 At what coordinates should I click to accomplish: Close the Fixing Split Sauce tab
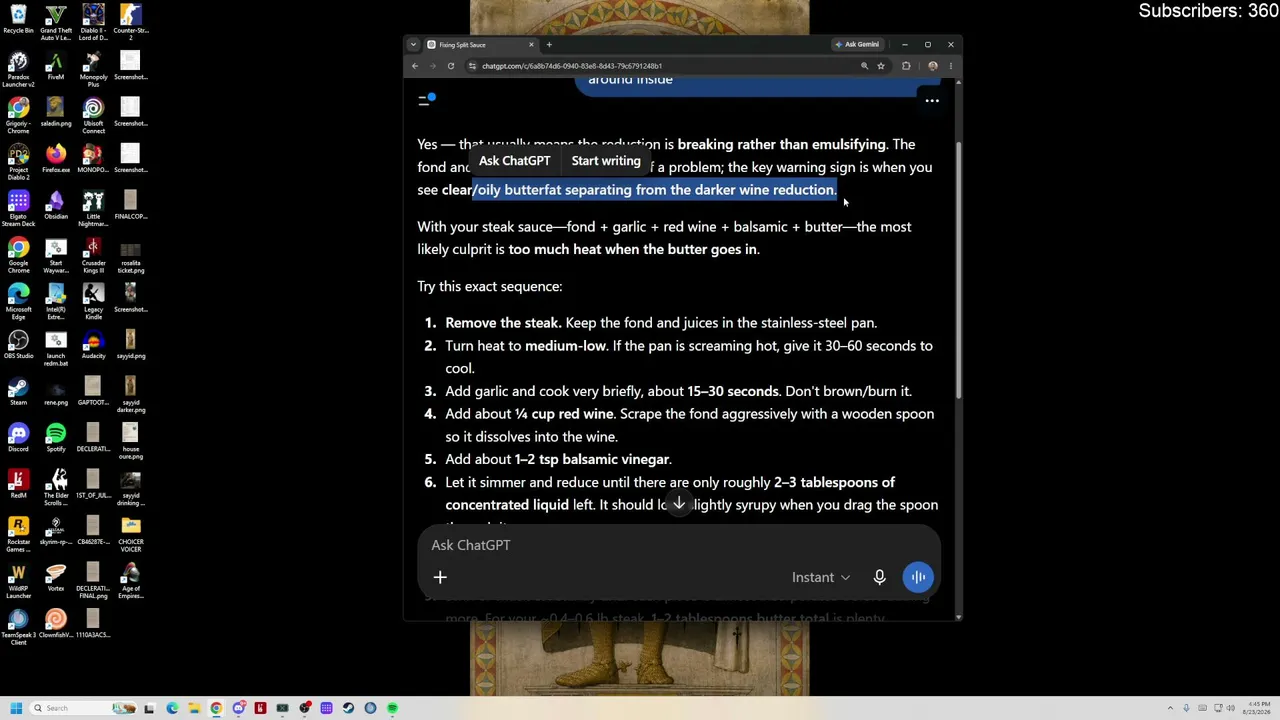click(x=531, y=45)
